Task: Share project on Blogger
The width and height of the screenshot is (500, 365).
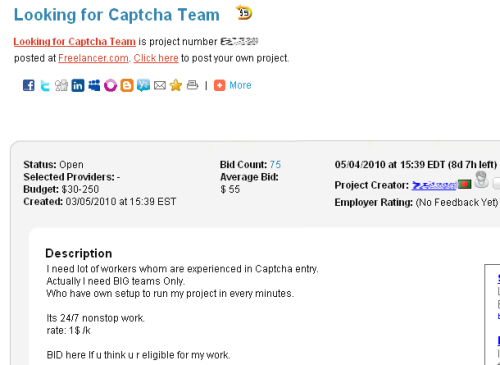Action: [127, 85]
